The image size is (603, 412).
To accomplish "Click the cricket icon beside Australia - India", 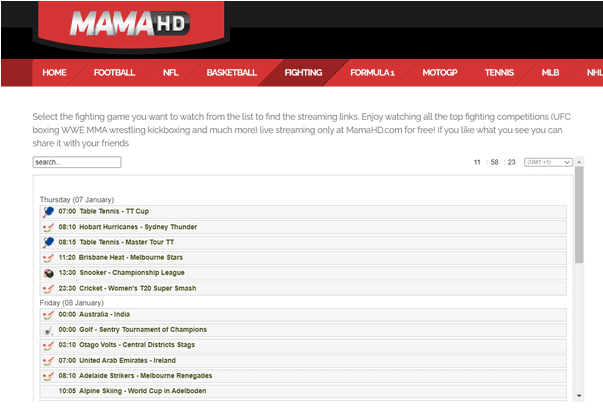I will point(48,315).
